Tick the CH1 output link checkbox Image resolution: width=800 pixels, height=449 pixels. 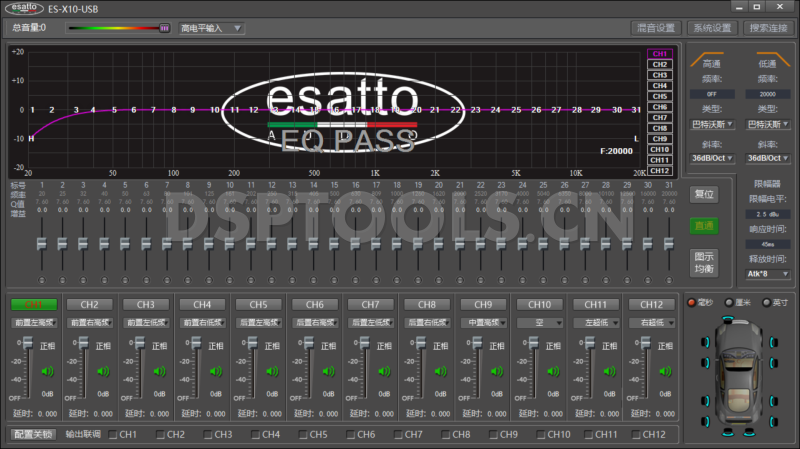[x=113, y=435]
